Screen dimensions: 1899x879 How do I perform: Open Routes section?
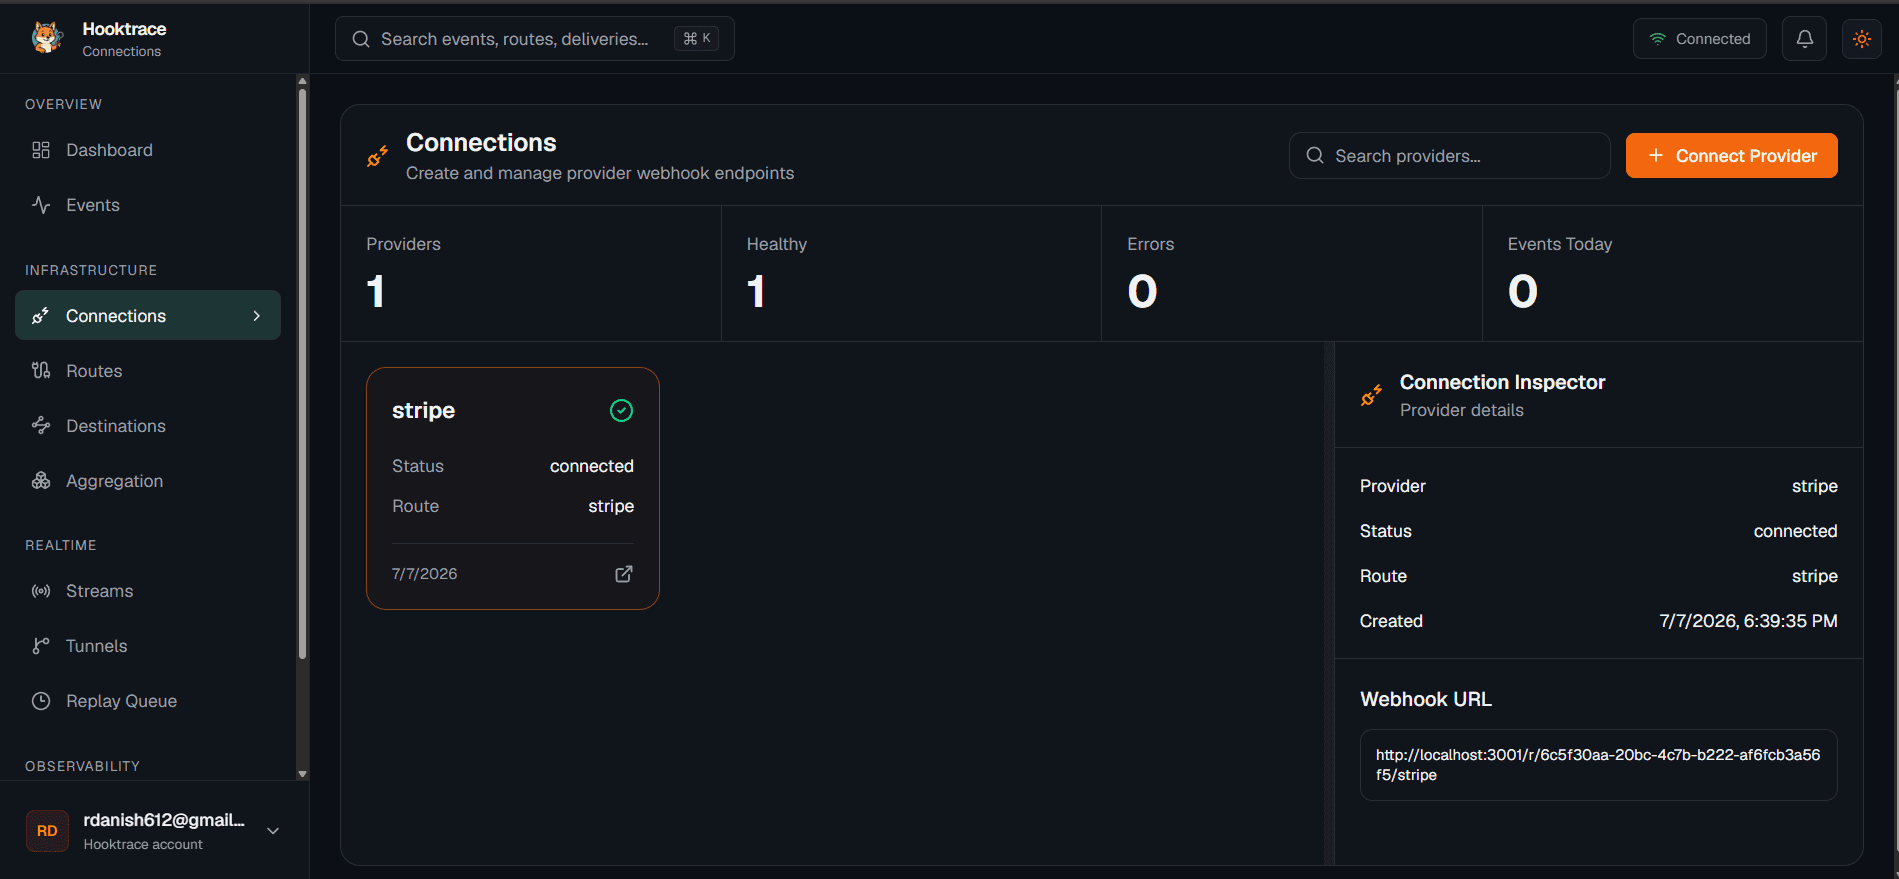[x=148, y=371]
